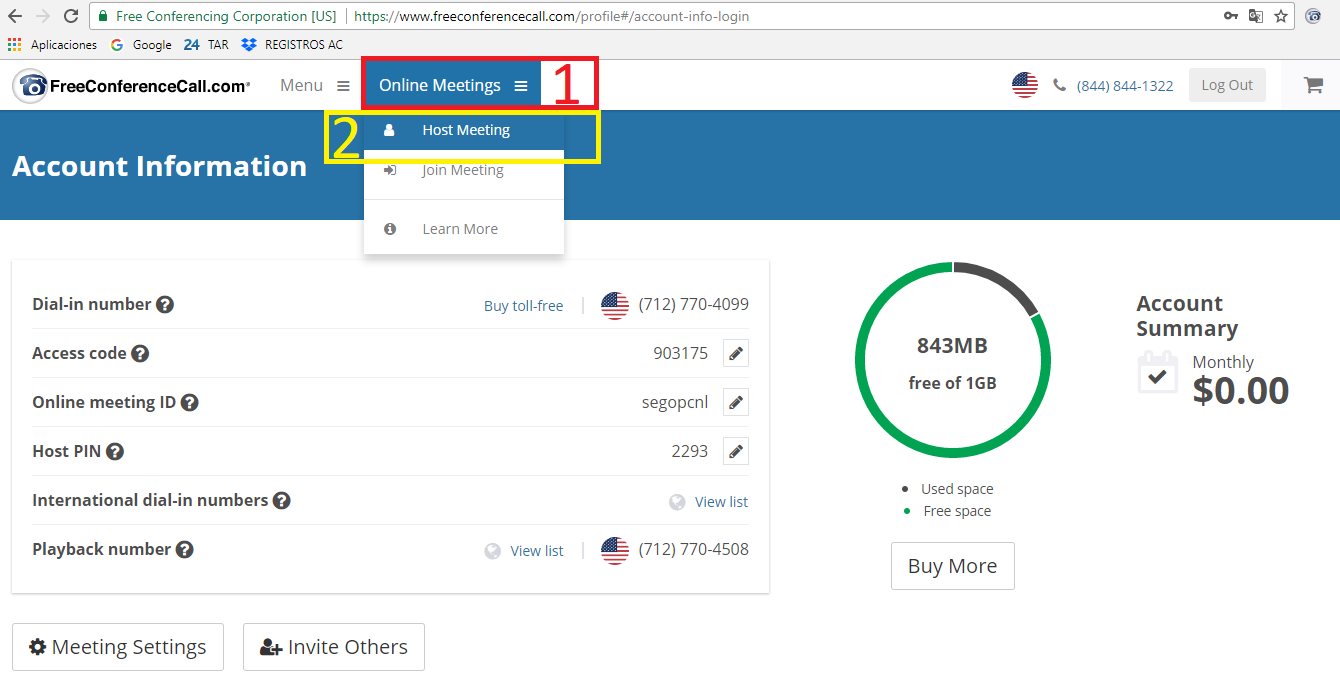1340x673 pixels.
Task: Expand the Menu hamburger dropdown
Action: [315, 86]
